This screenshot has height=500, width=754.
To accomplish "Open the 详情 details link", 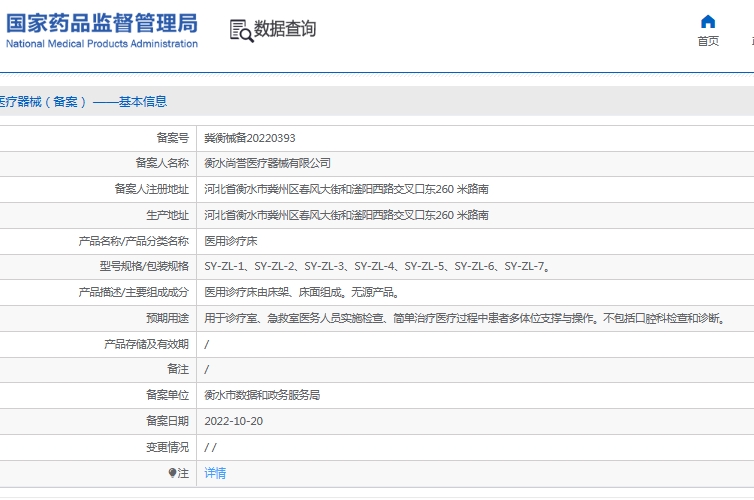I will [215, 473].
